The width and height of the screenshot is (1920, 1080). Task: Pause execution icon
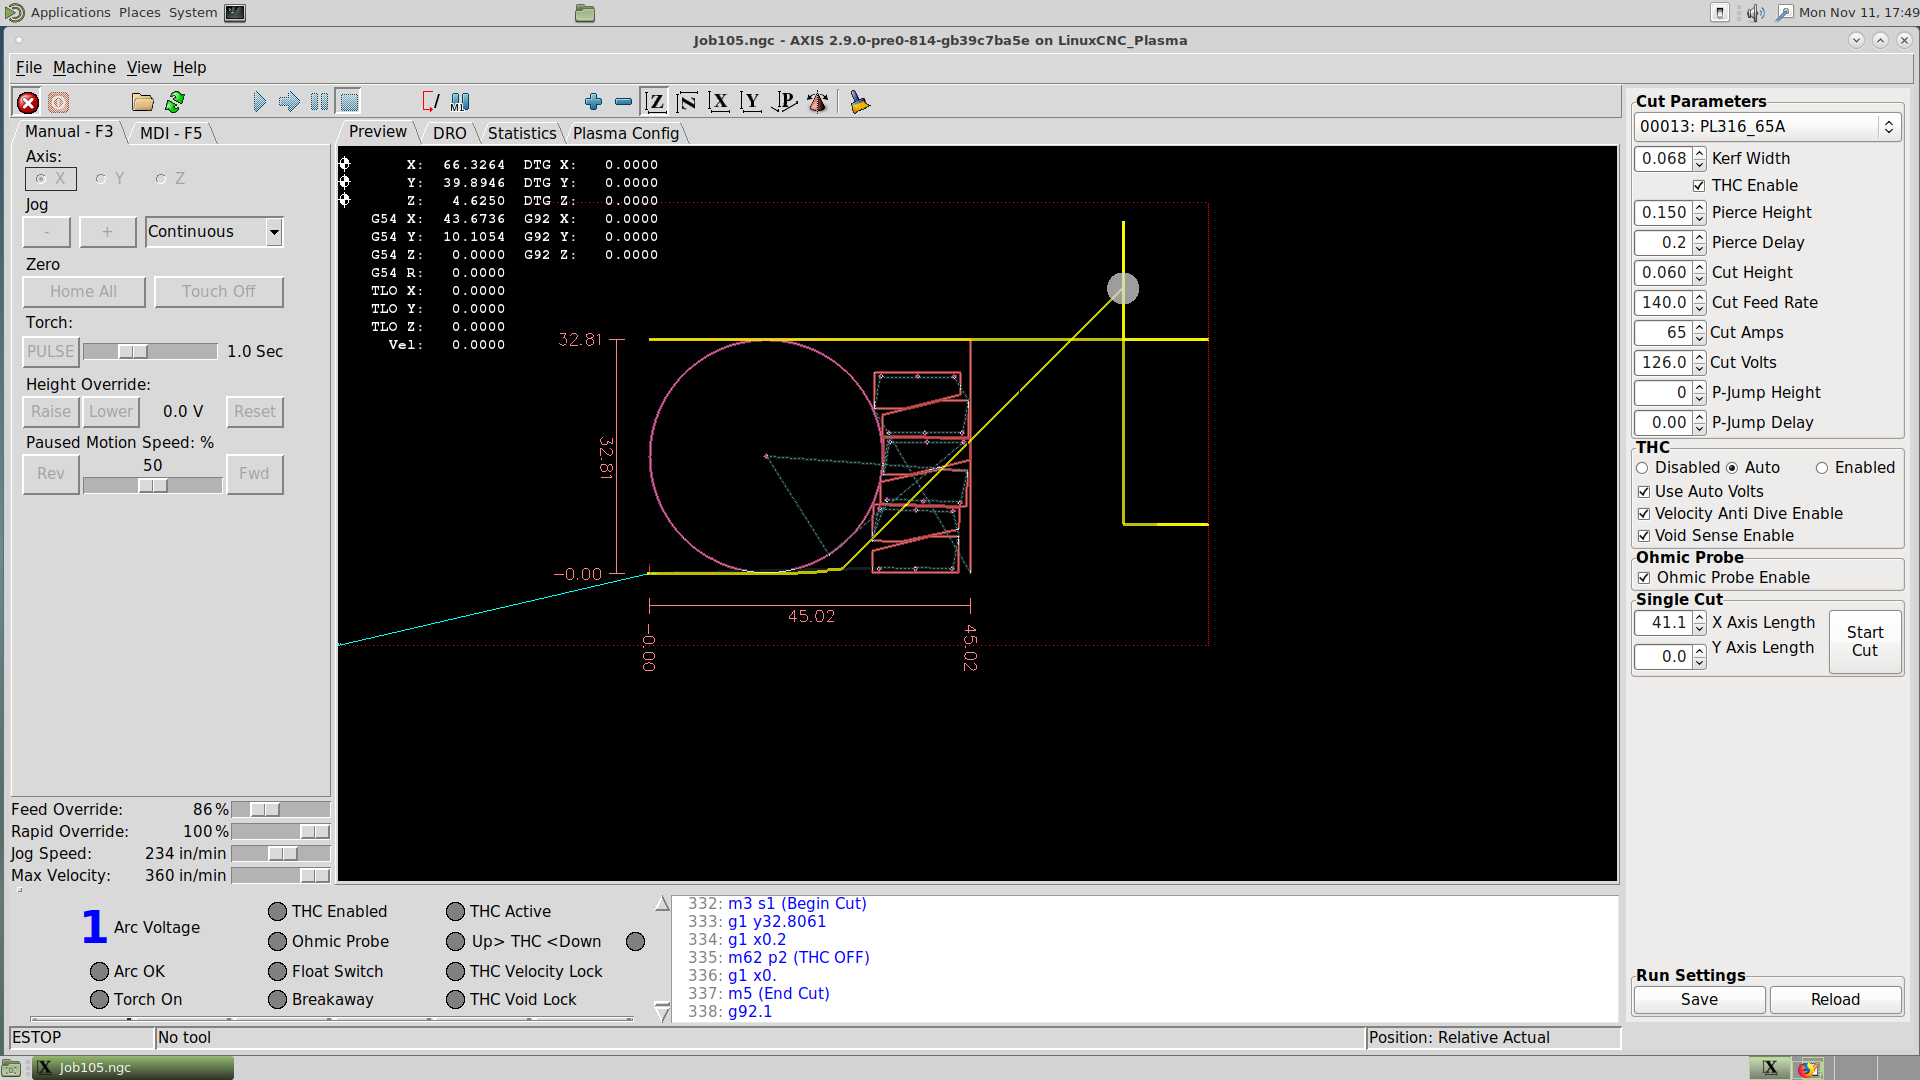point(319,102)
